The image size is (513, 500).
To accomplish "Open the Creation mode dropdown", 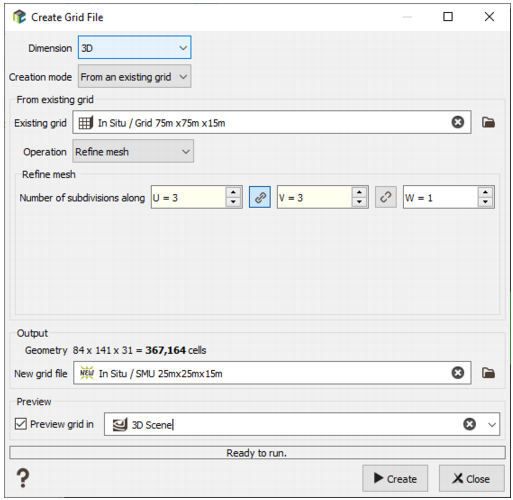I will point(135,77).
